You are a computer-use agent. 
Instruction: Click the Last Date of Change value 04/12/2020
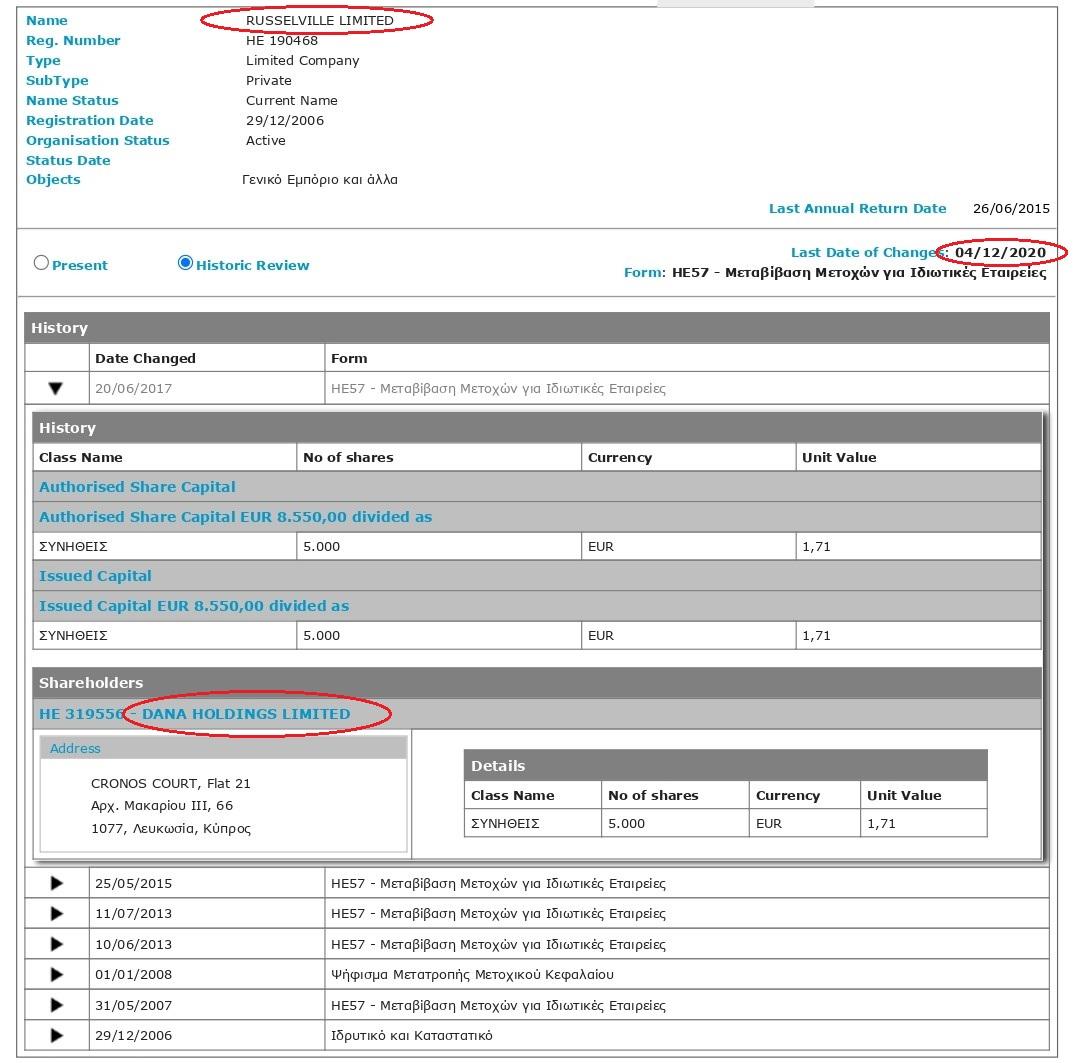click(x=1000, y=252)
